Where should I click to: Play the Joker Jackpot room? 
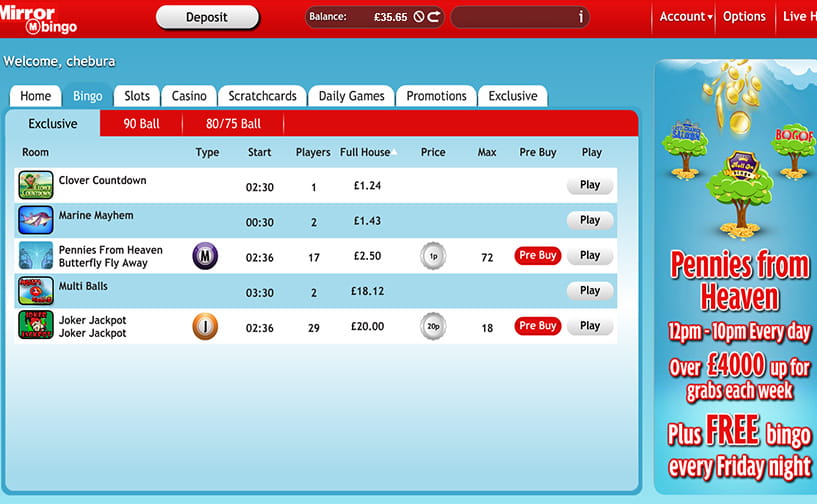tap(590, 326)
